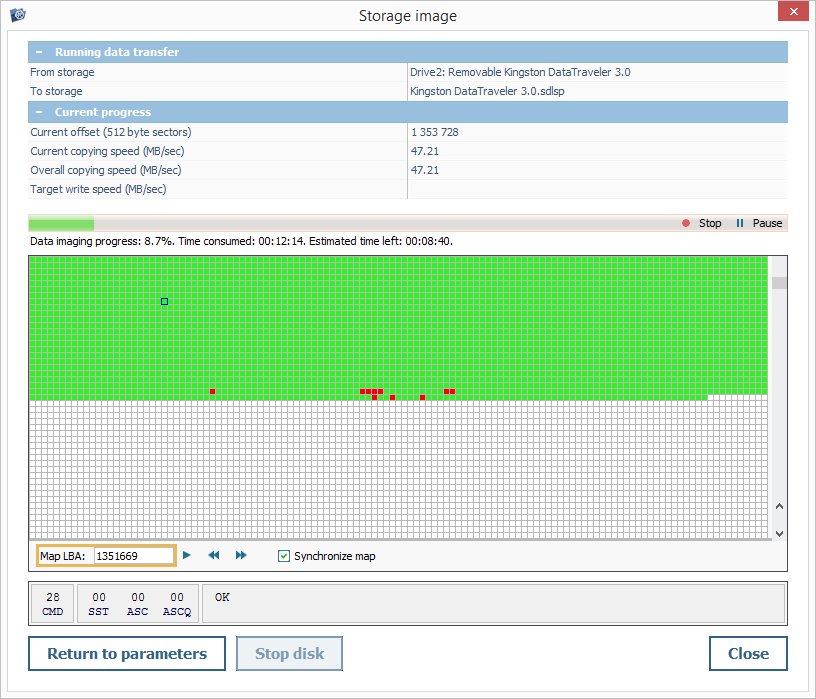Click the Map LBA input field
Screen dimensions: 816x699
[x=132, y=556]
